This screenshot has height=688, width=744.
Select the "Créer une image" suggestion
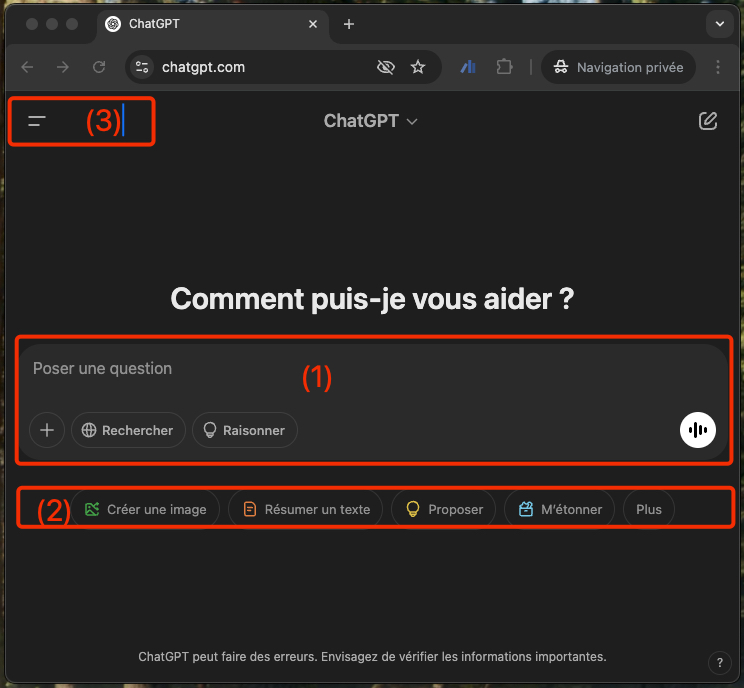pyautogui.click(x=146, y=509)
